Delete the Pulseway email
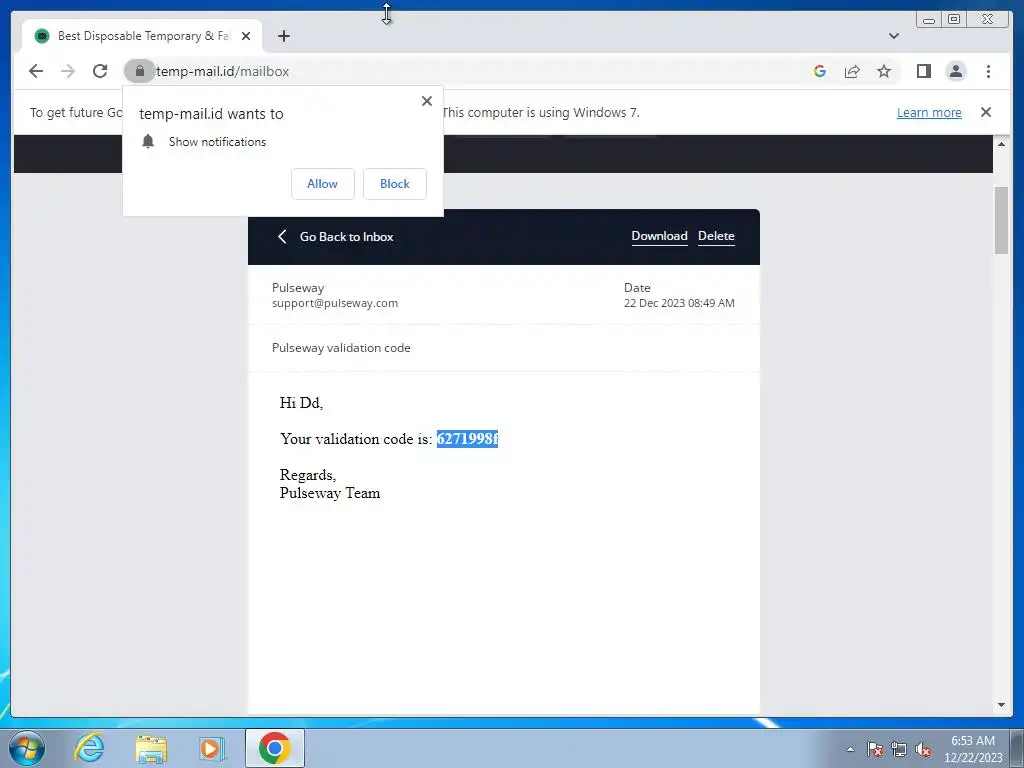Viewport: 1024px width, 768px height. coord(716,236)
